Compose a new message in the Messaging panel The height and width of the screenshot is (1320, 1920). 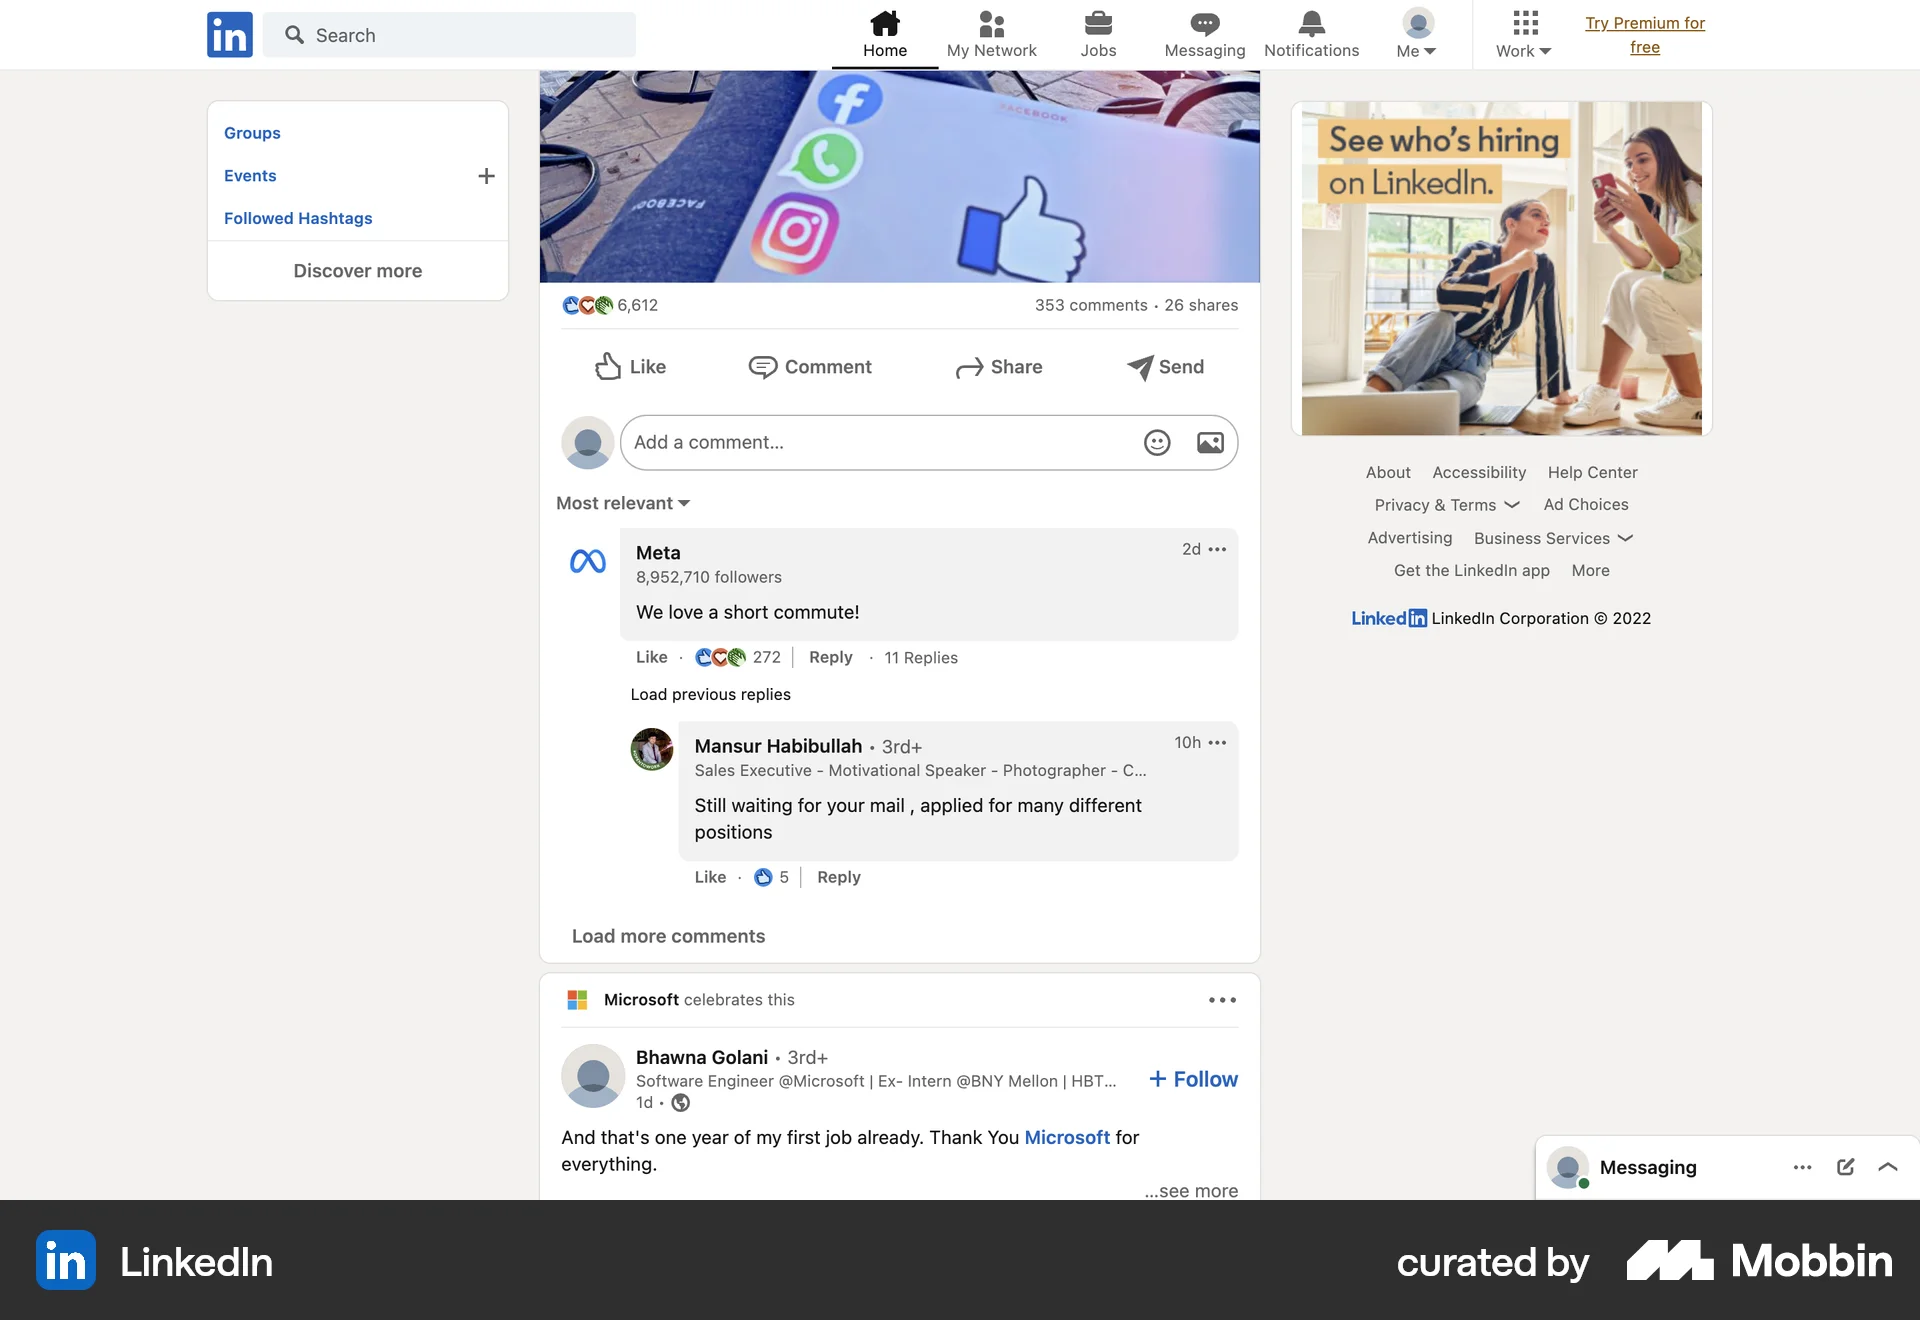coord(1845,1167)
